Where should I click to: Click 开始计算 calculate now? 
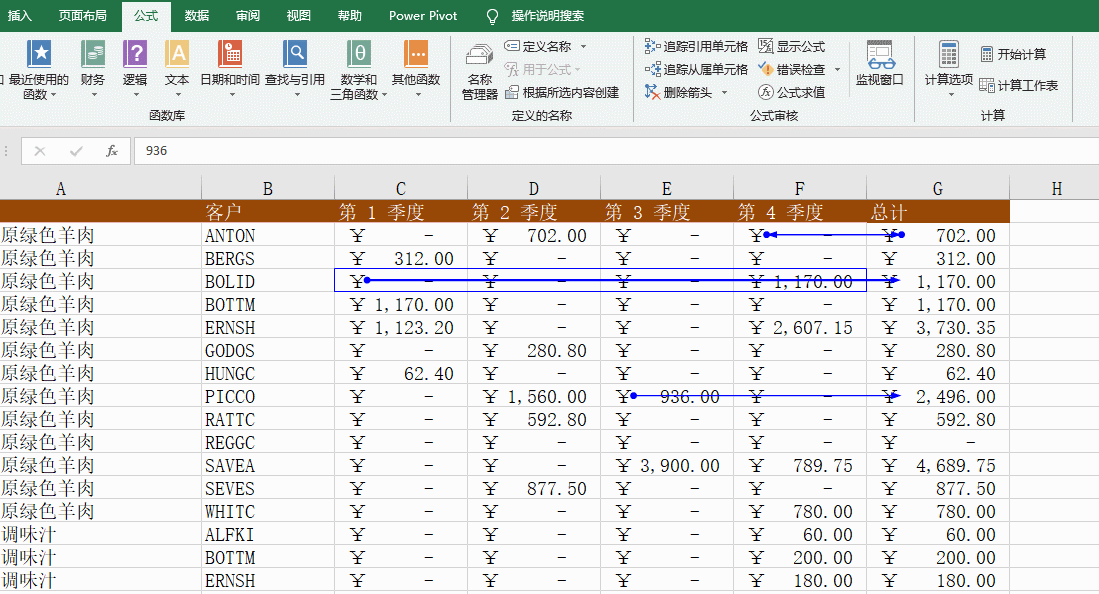pos(1013,54)
